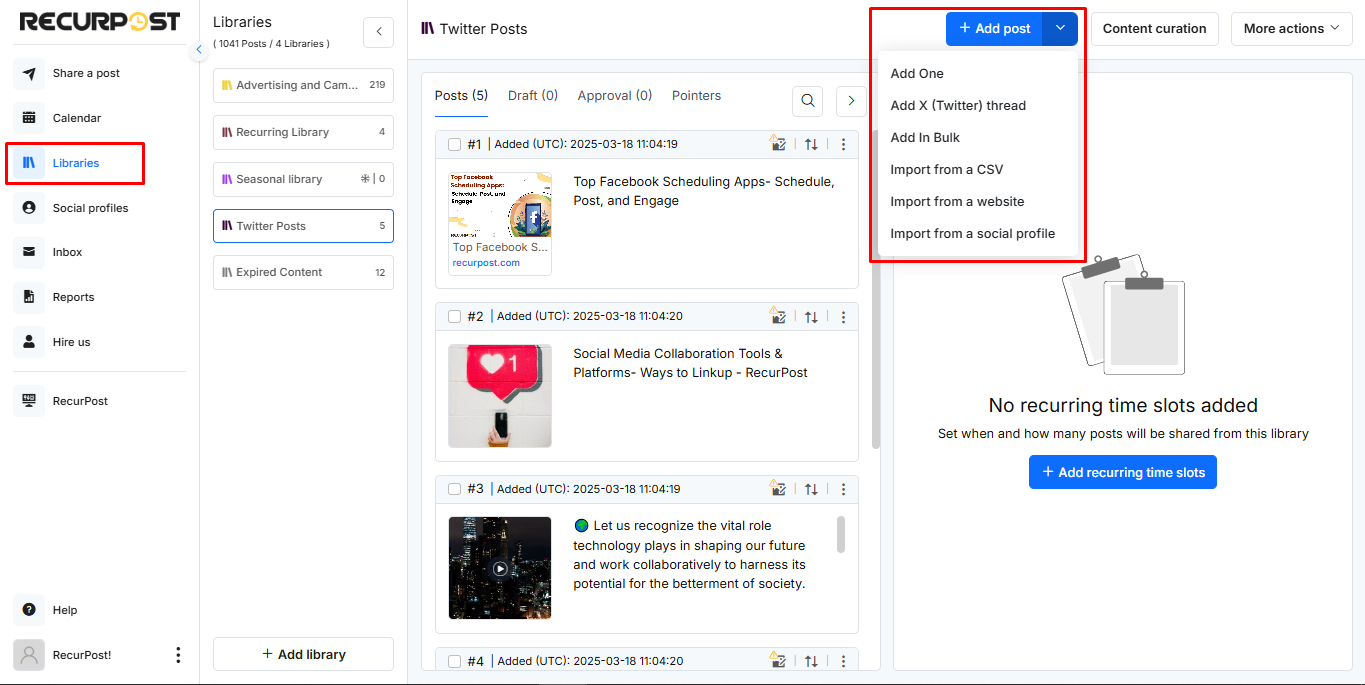Open the Seasonal library
Screen dimensions: 1365x685
tap(303, 179)
